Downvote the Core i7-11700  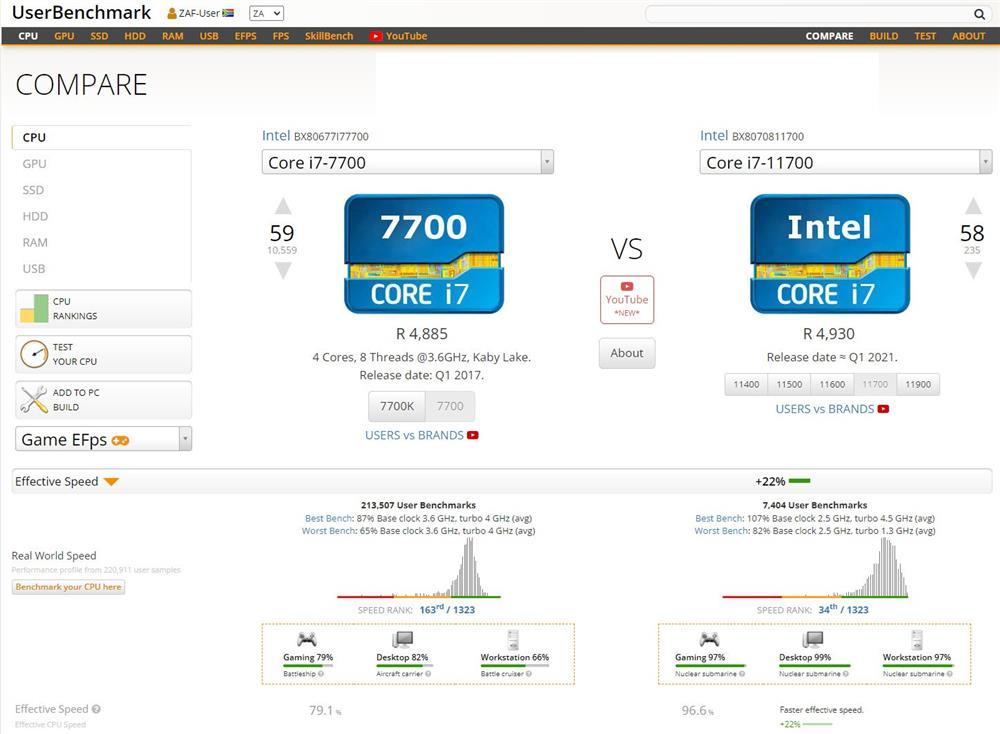(x=973, y=270)
